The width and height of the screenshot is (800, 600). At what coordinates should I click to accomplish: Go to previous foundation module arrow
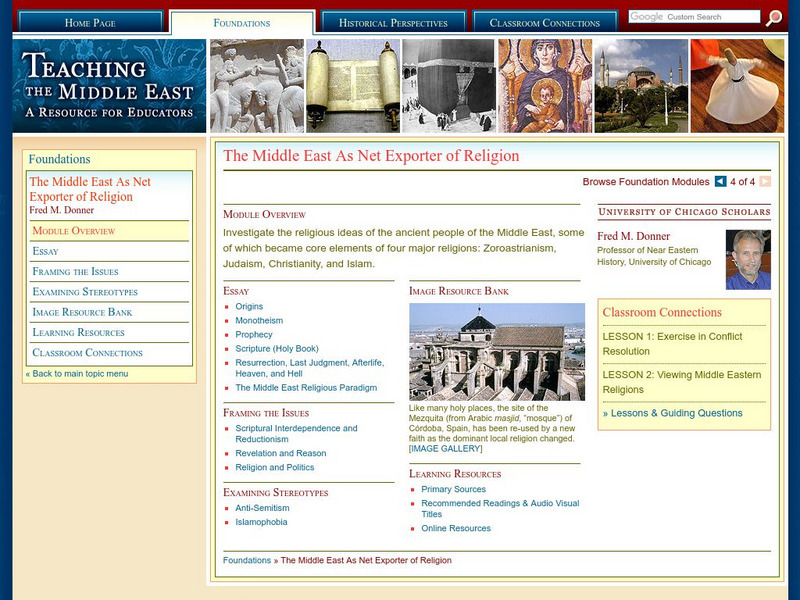720,181
